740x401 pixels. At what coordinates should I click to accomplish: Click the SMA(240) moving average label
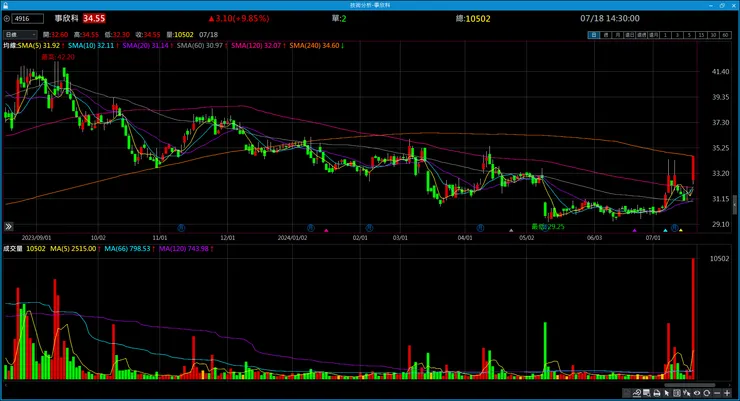point(315,46)
